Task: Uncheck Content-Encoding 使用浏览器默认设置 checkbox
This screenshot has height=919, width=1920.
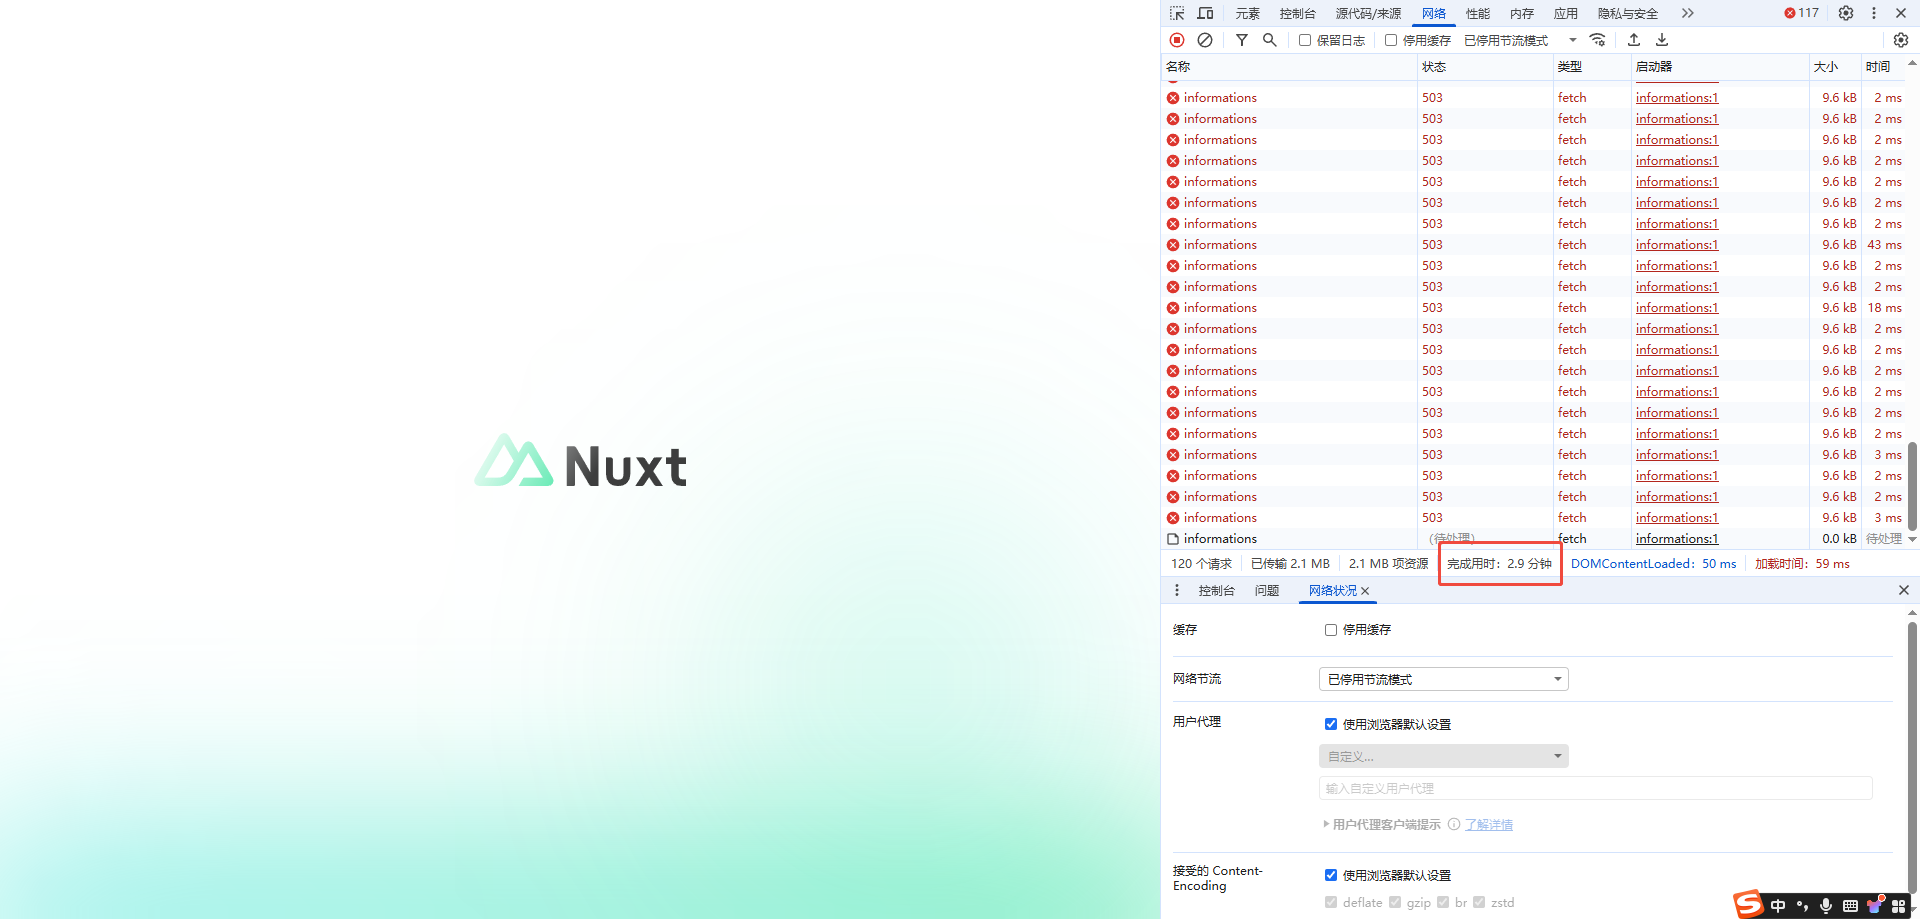Action: pyautogui.click(x=1331, y=875)
